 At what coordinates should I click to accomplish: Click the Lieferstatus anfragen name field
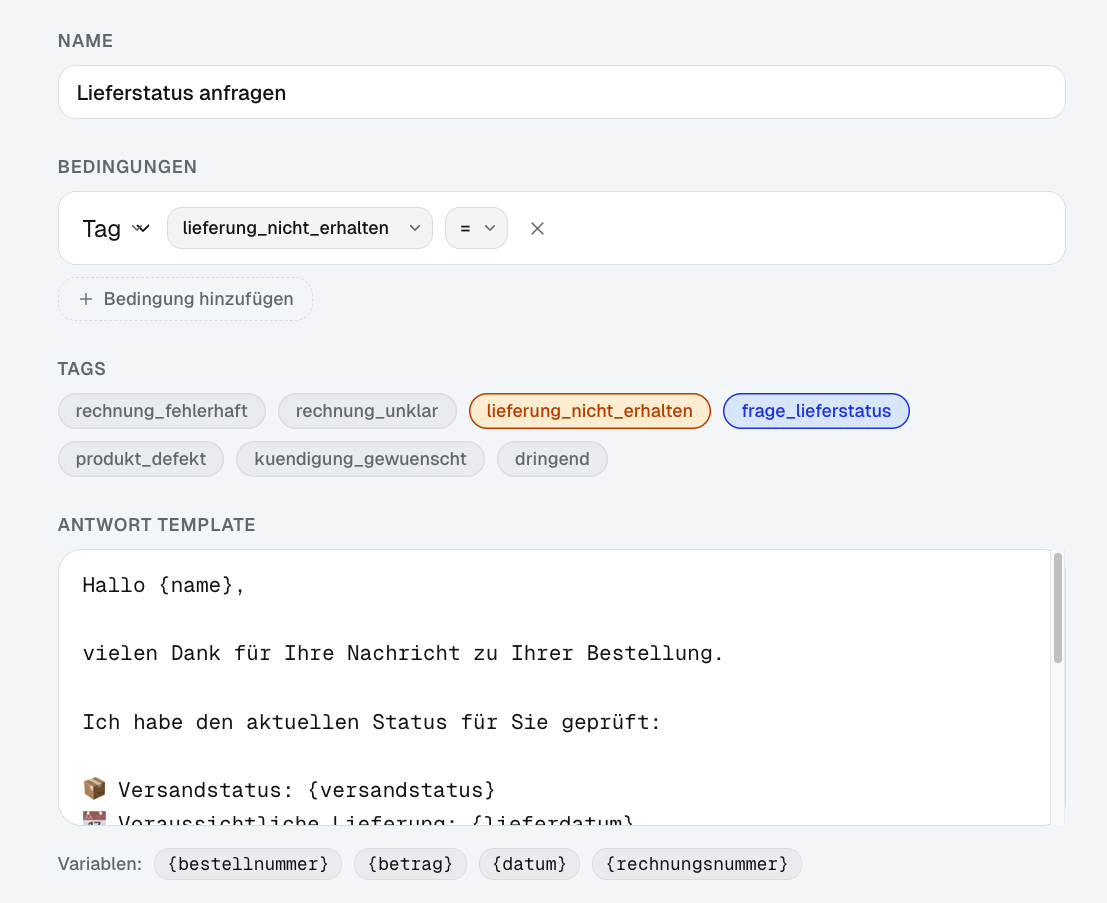[560, 92]
